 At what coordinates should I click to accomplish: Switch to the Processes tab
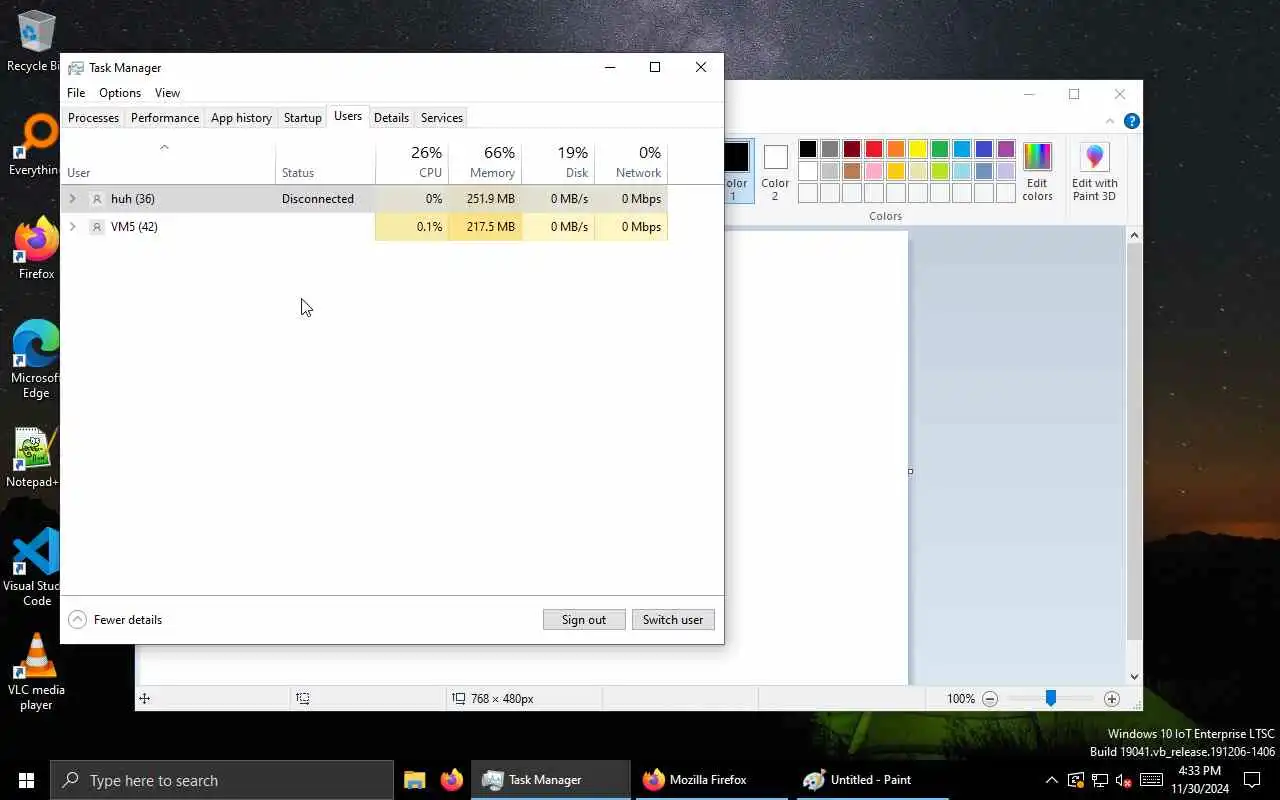pyautogui.click(x=93, y=118)
